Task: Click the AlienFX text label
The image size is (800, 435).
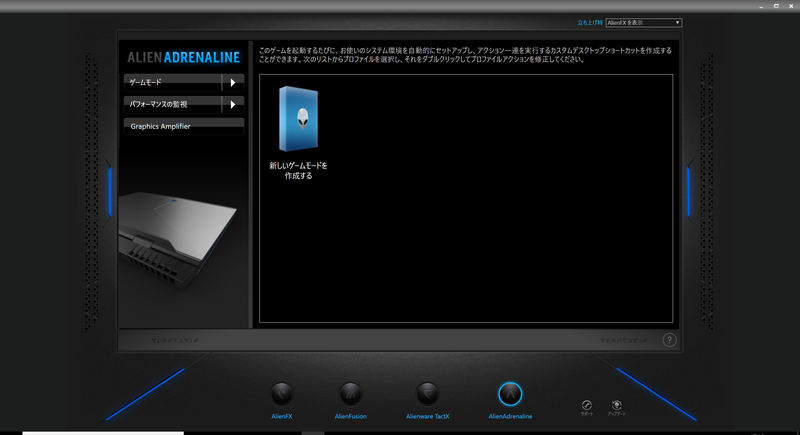Action: pyautogui.click(x=282, y=417)
